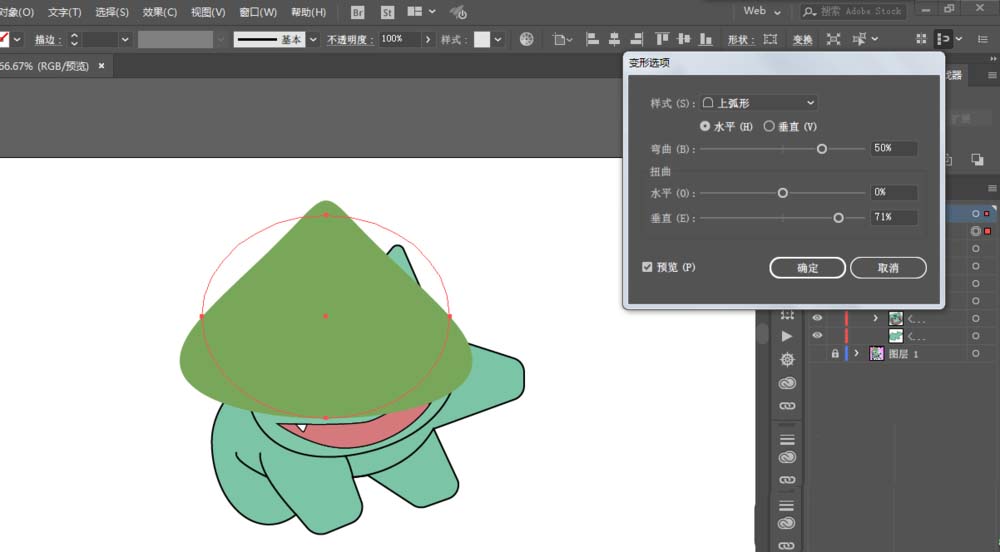The image size is (1000, 552).
Task: Toggle visibility eye of second sublayer row
Action: coord(817,335)
